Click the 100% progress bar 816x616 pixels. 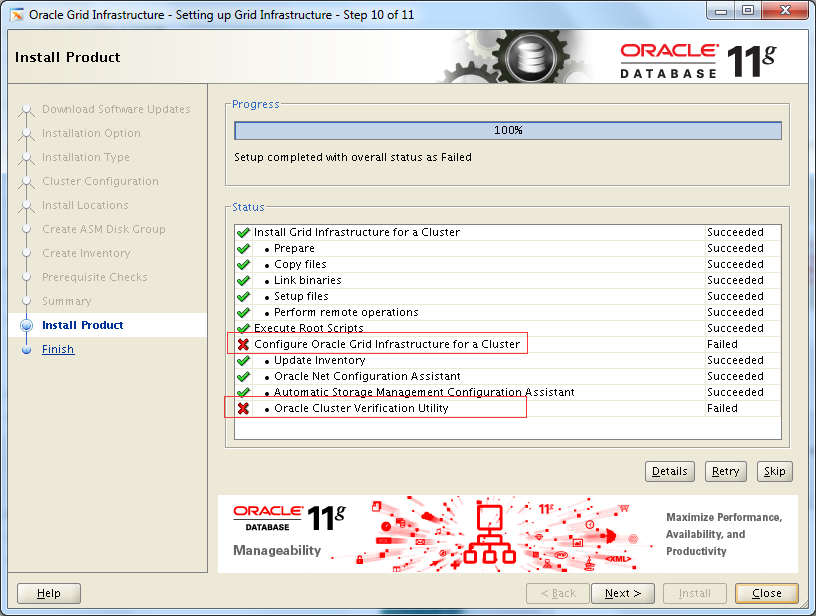pyautogui.click(x=508, y=131)
